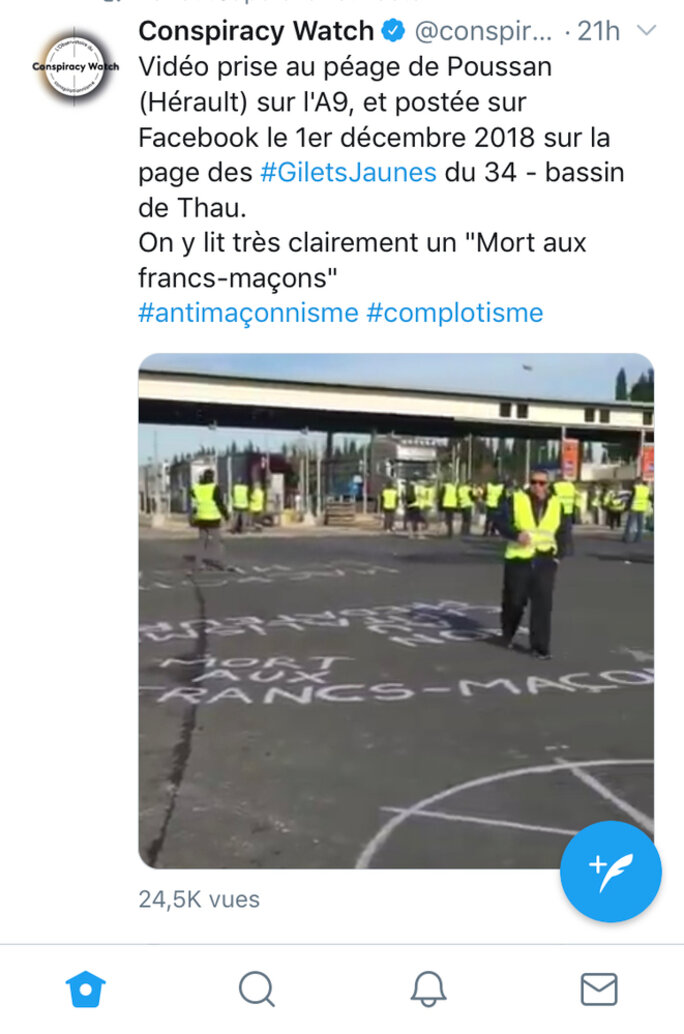Tap the compose tweet feather button
This screenshot has width=684, height=1034.
coord(611,872)
